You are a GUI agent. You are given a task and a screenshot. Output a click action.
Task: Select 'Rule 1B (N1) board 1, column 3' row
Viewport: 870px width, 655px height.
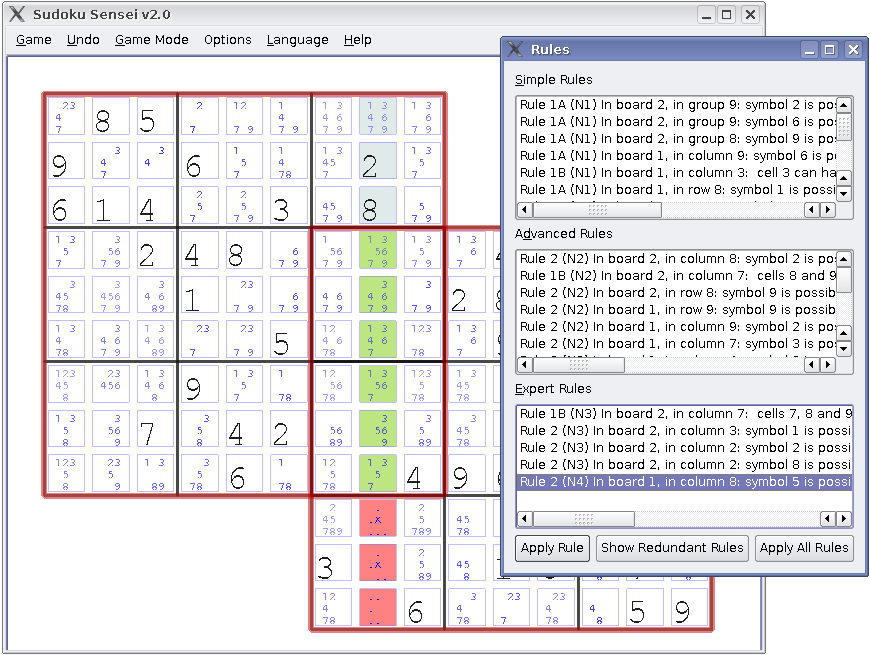tap(676, 172)
